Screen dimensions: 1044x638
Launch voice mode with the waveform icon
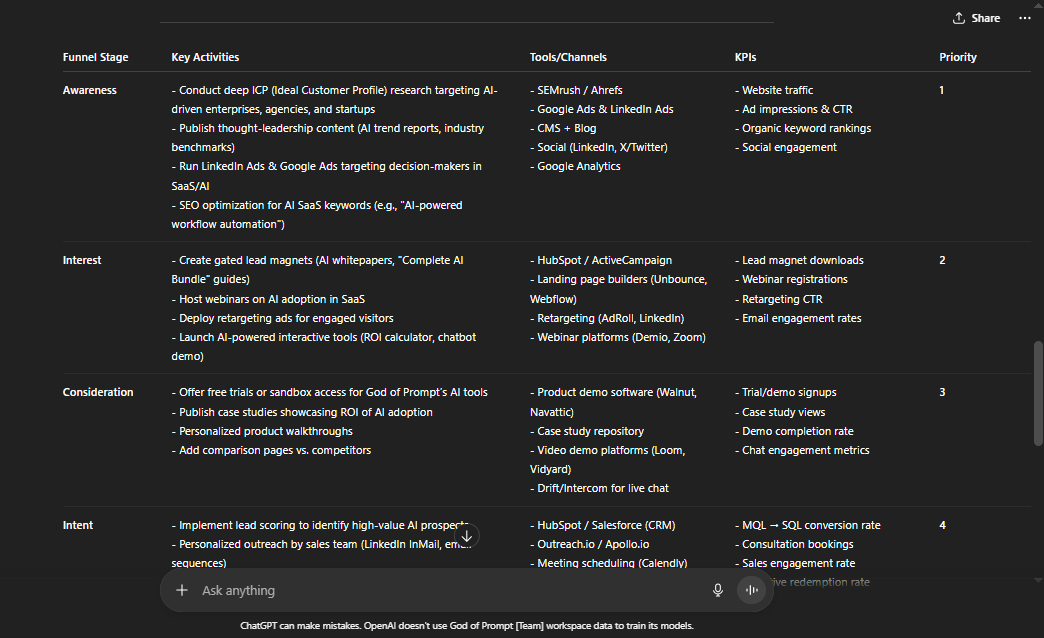(752, 590)
